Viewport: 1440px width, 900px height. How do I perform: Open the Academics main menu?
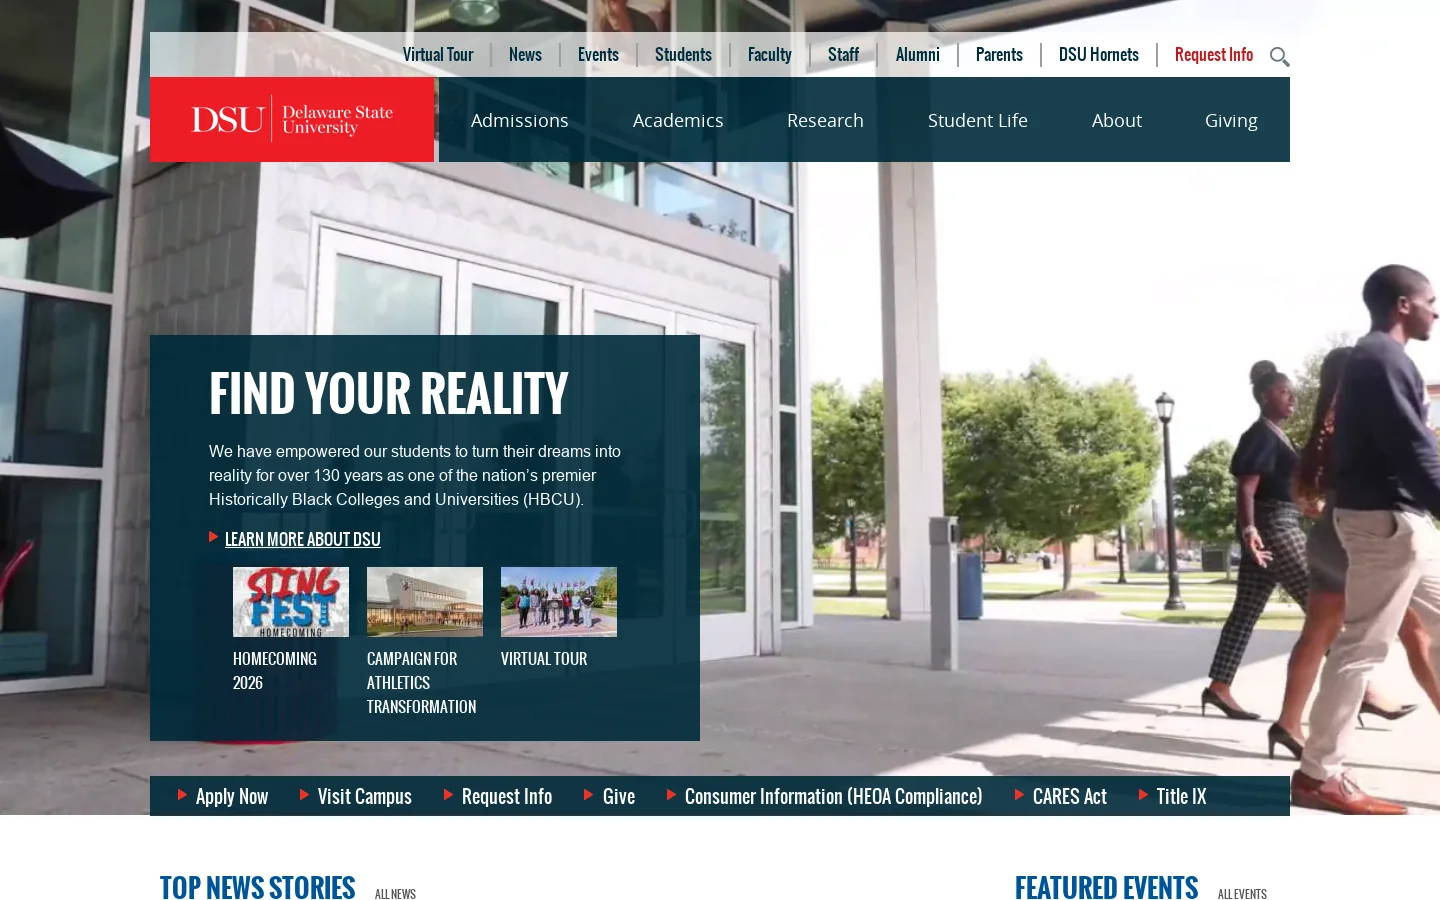point(678,120)
